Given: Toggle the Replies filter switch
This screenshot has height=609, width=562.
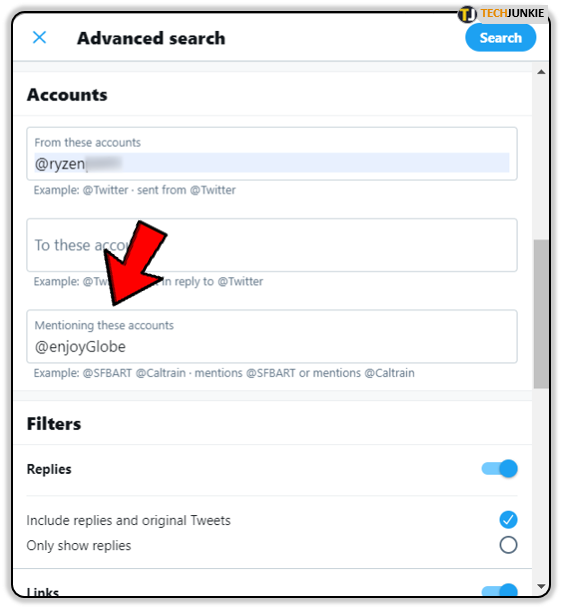Looking at the screenshot, I should [499, 468].
